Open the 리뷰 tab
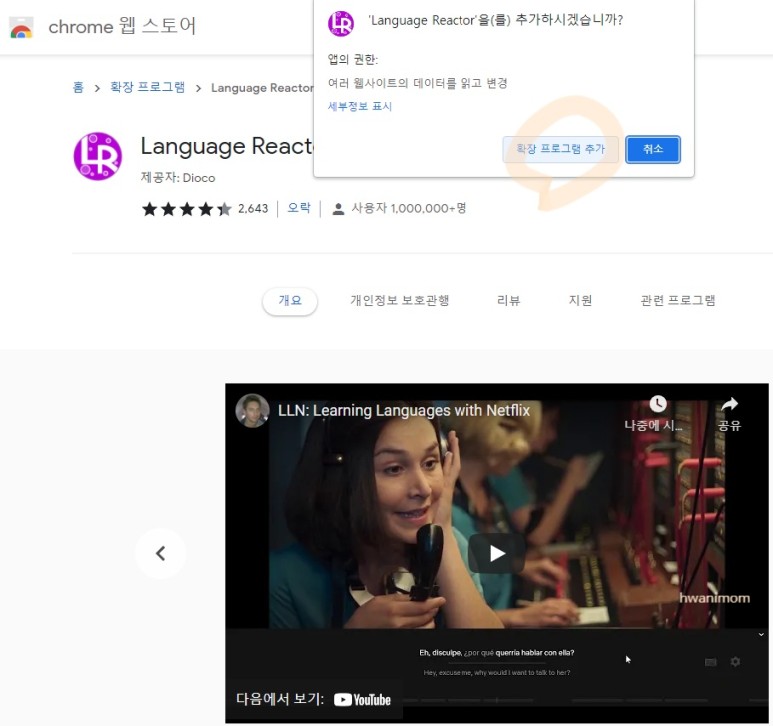773x726 pixels. click(x=508, y=301)
